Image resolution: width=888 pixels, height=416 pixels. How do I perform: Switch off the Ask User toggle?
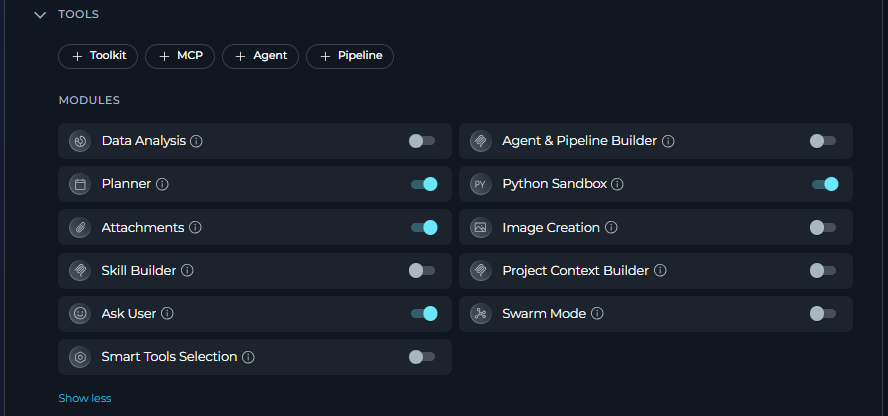point(424,314)
